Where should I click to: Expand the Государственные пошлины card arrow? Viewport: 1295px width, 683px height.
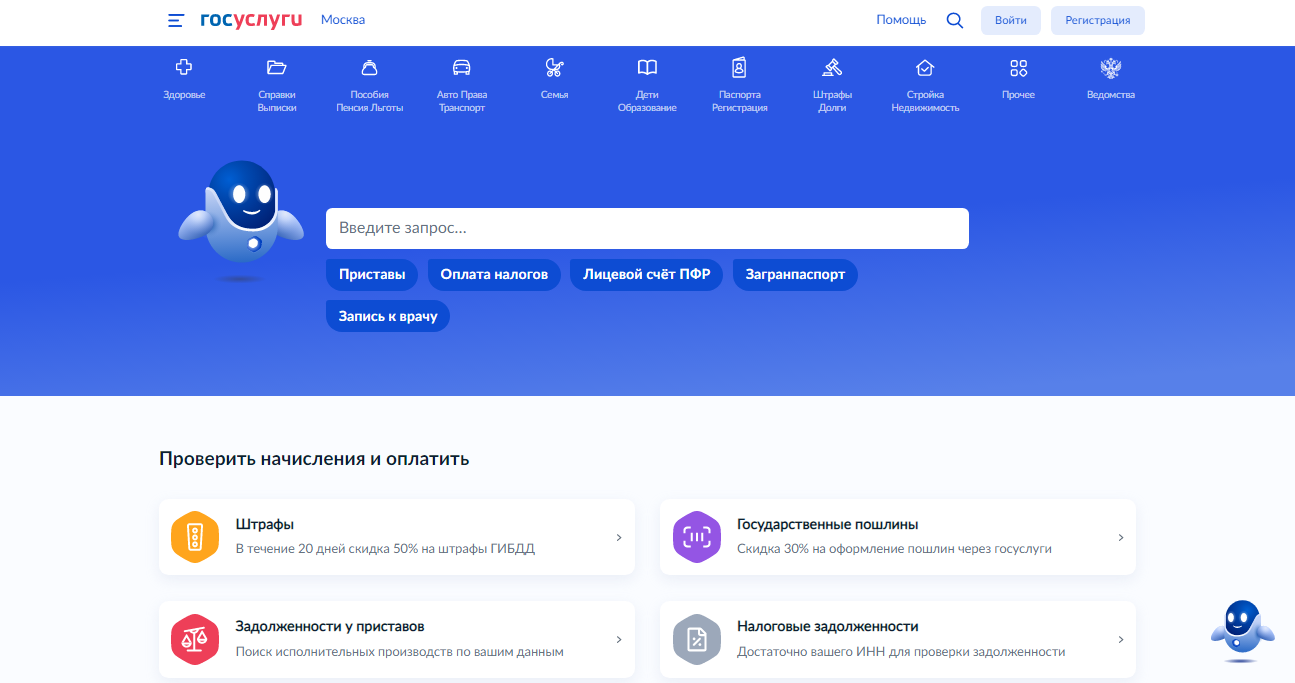(1120, 538)
